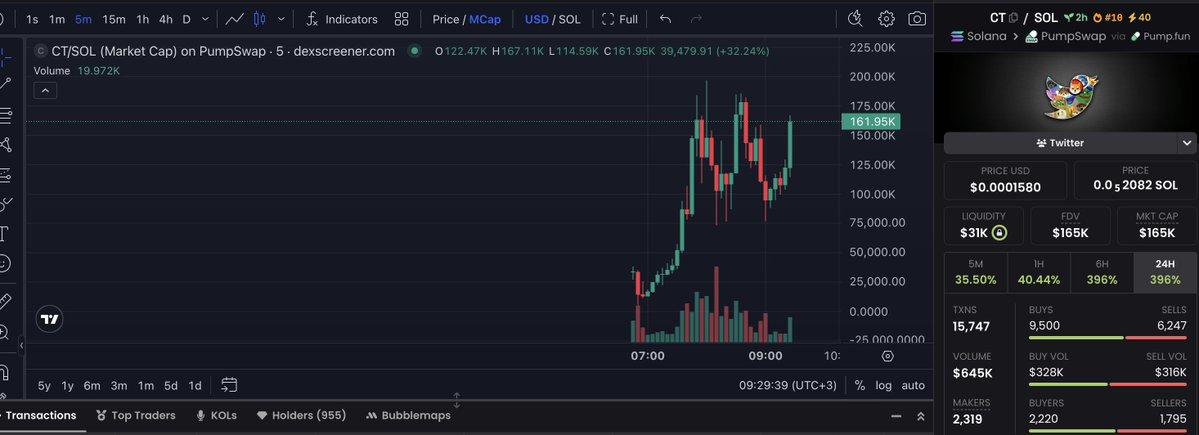Open the KOLs tab
Viewport: 1199px width, 435px height.
tap(216, 416)
